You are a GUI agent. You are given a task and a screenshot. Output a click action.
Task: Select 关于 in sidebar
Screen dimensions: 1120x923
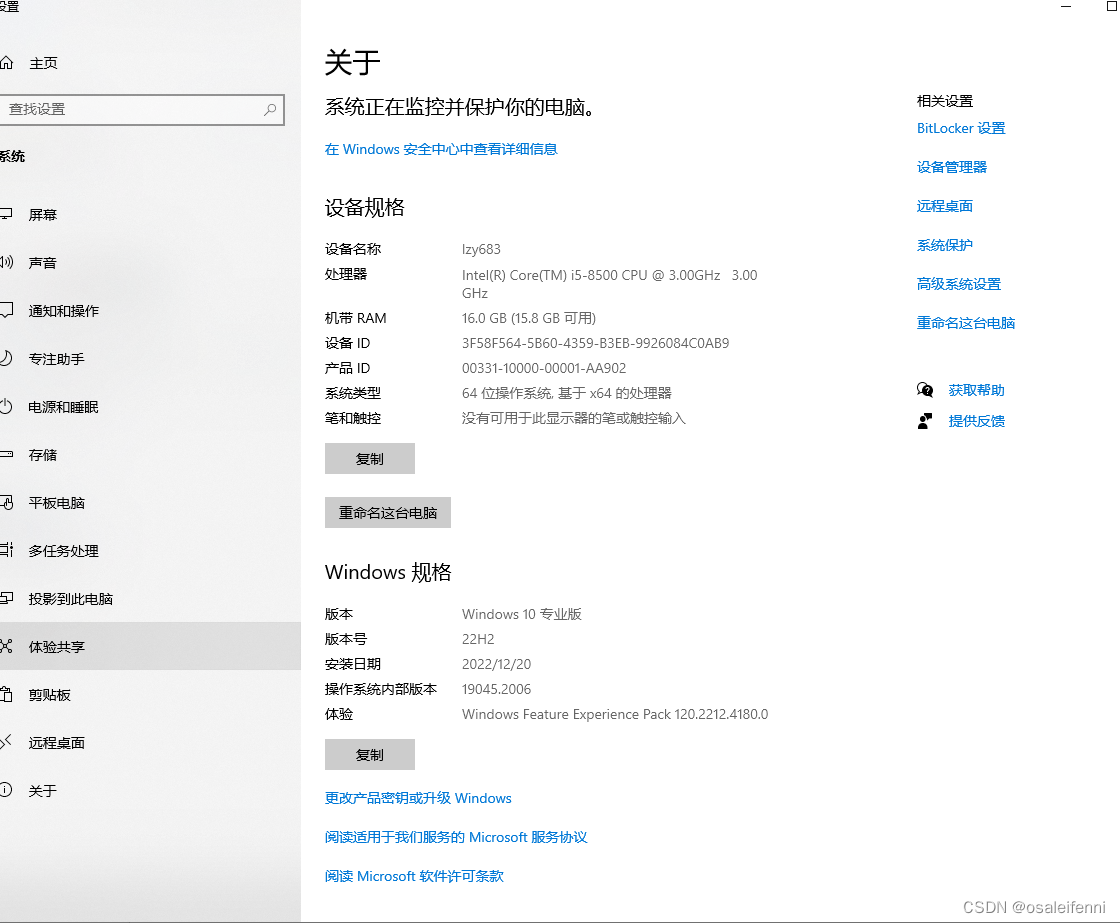(42, 790)
